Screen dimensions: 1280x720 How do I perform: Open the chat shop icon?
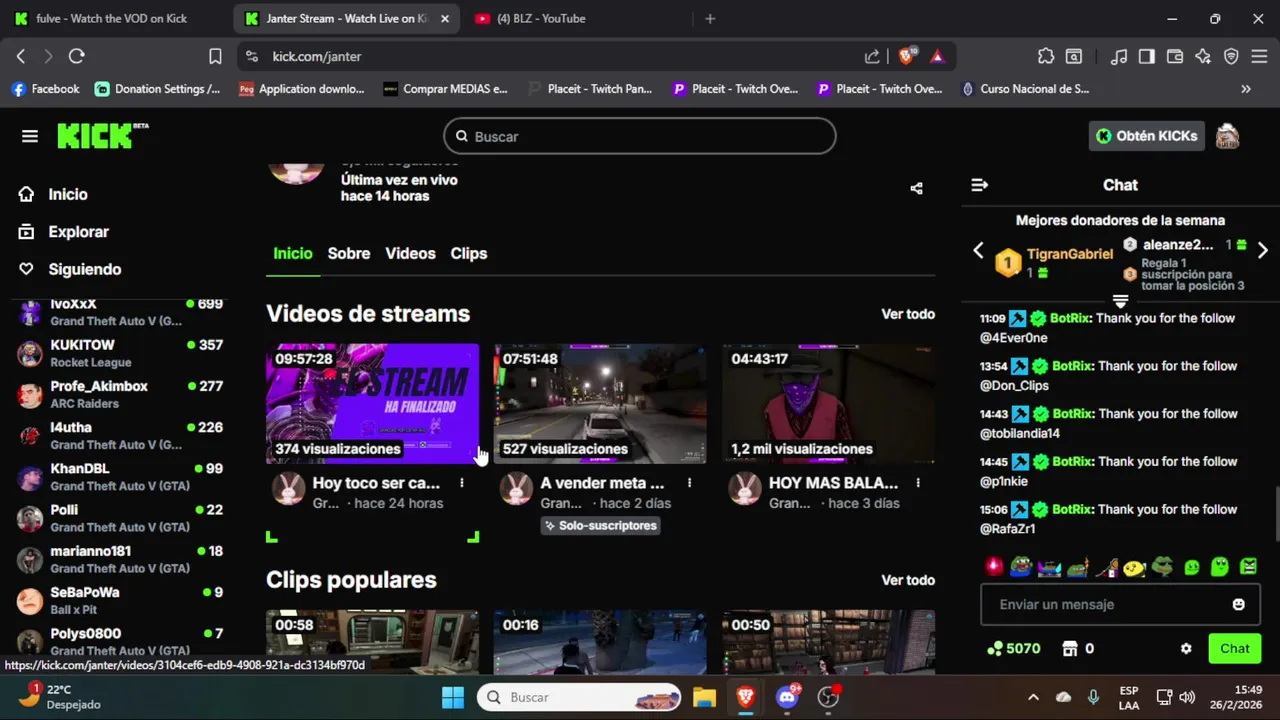pos(1070,648)
